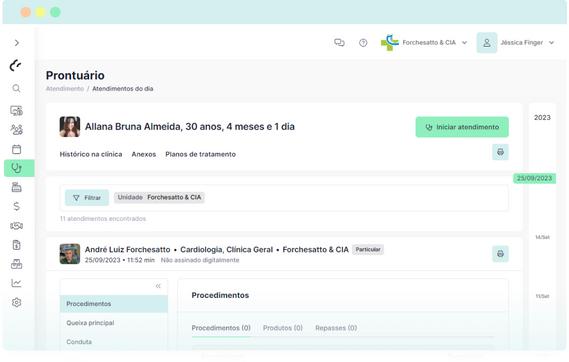Switch to the Procedimentos (0) tab
Screen dimensions: 569x362
click(x=221, y=328)
